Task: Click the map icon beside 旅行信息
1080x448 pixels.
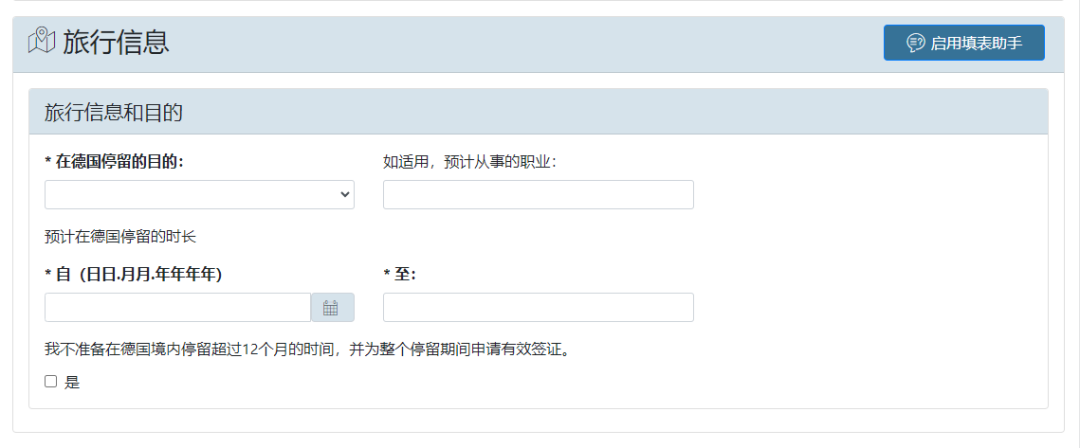Action: pos(41,41)
